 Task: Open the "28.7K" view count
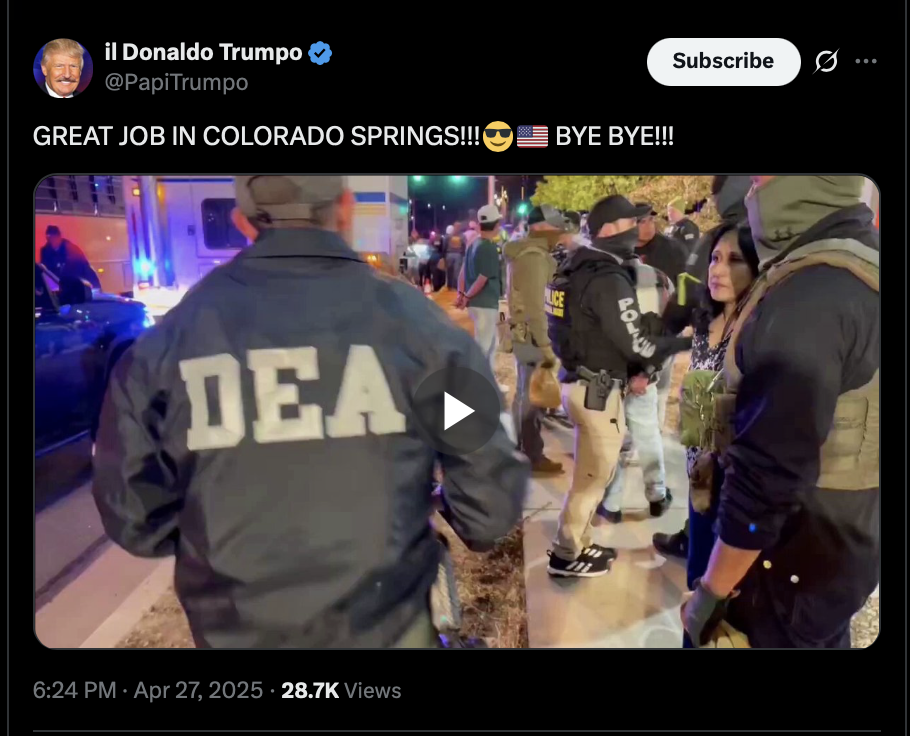tap(310, 690)
